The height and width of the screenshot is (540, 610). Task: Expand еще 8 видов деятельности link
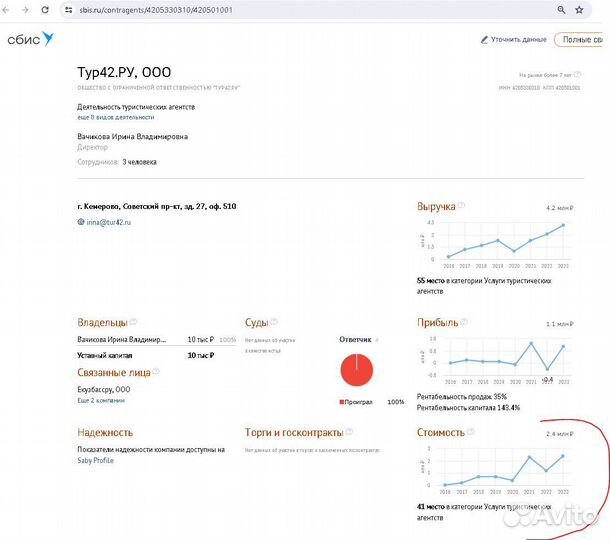pyautogui.click(x=116, y=117)
